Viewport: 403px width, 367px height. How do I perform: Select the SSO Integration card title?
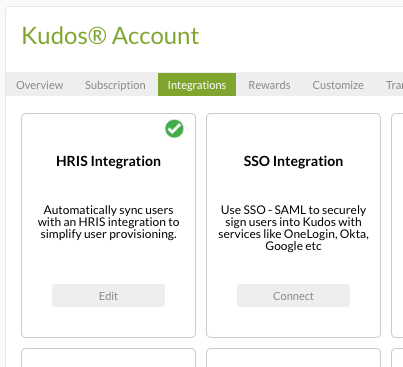(x=293, y=161)
